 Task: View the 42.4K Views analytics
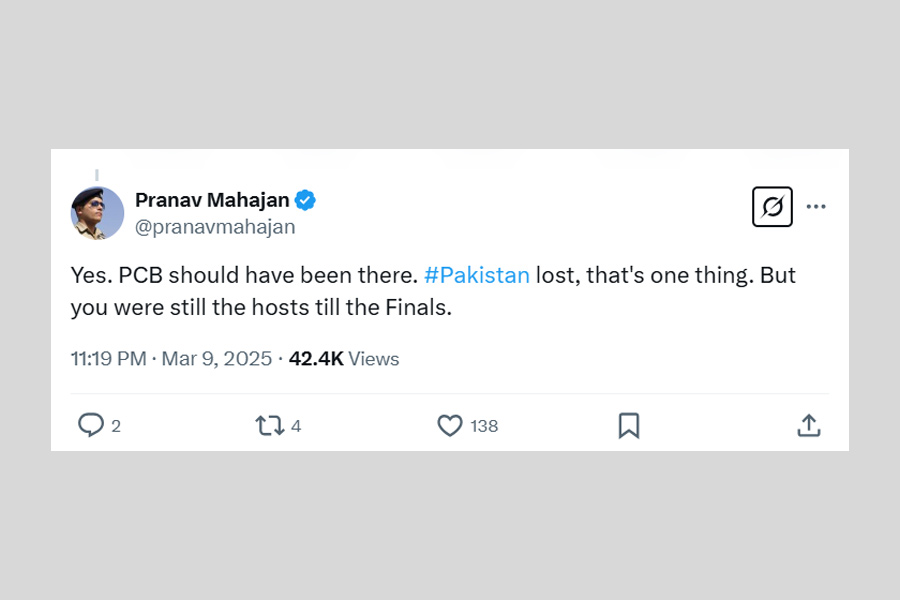(344, 359)
